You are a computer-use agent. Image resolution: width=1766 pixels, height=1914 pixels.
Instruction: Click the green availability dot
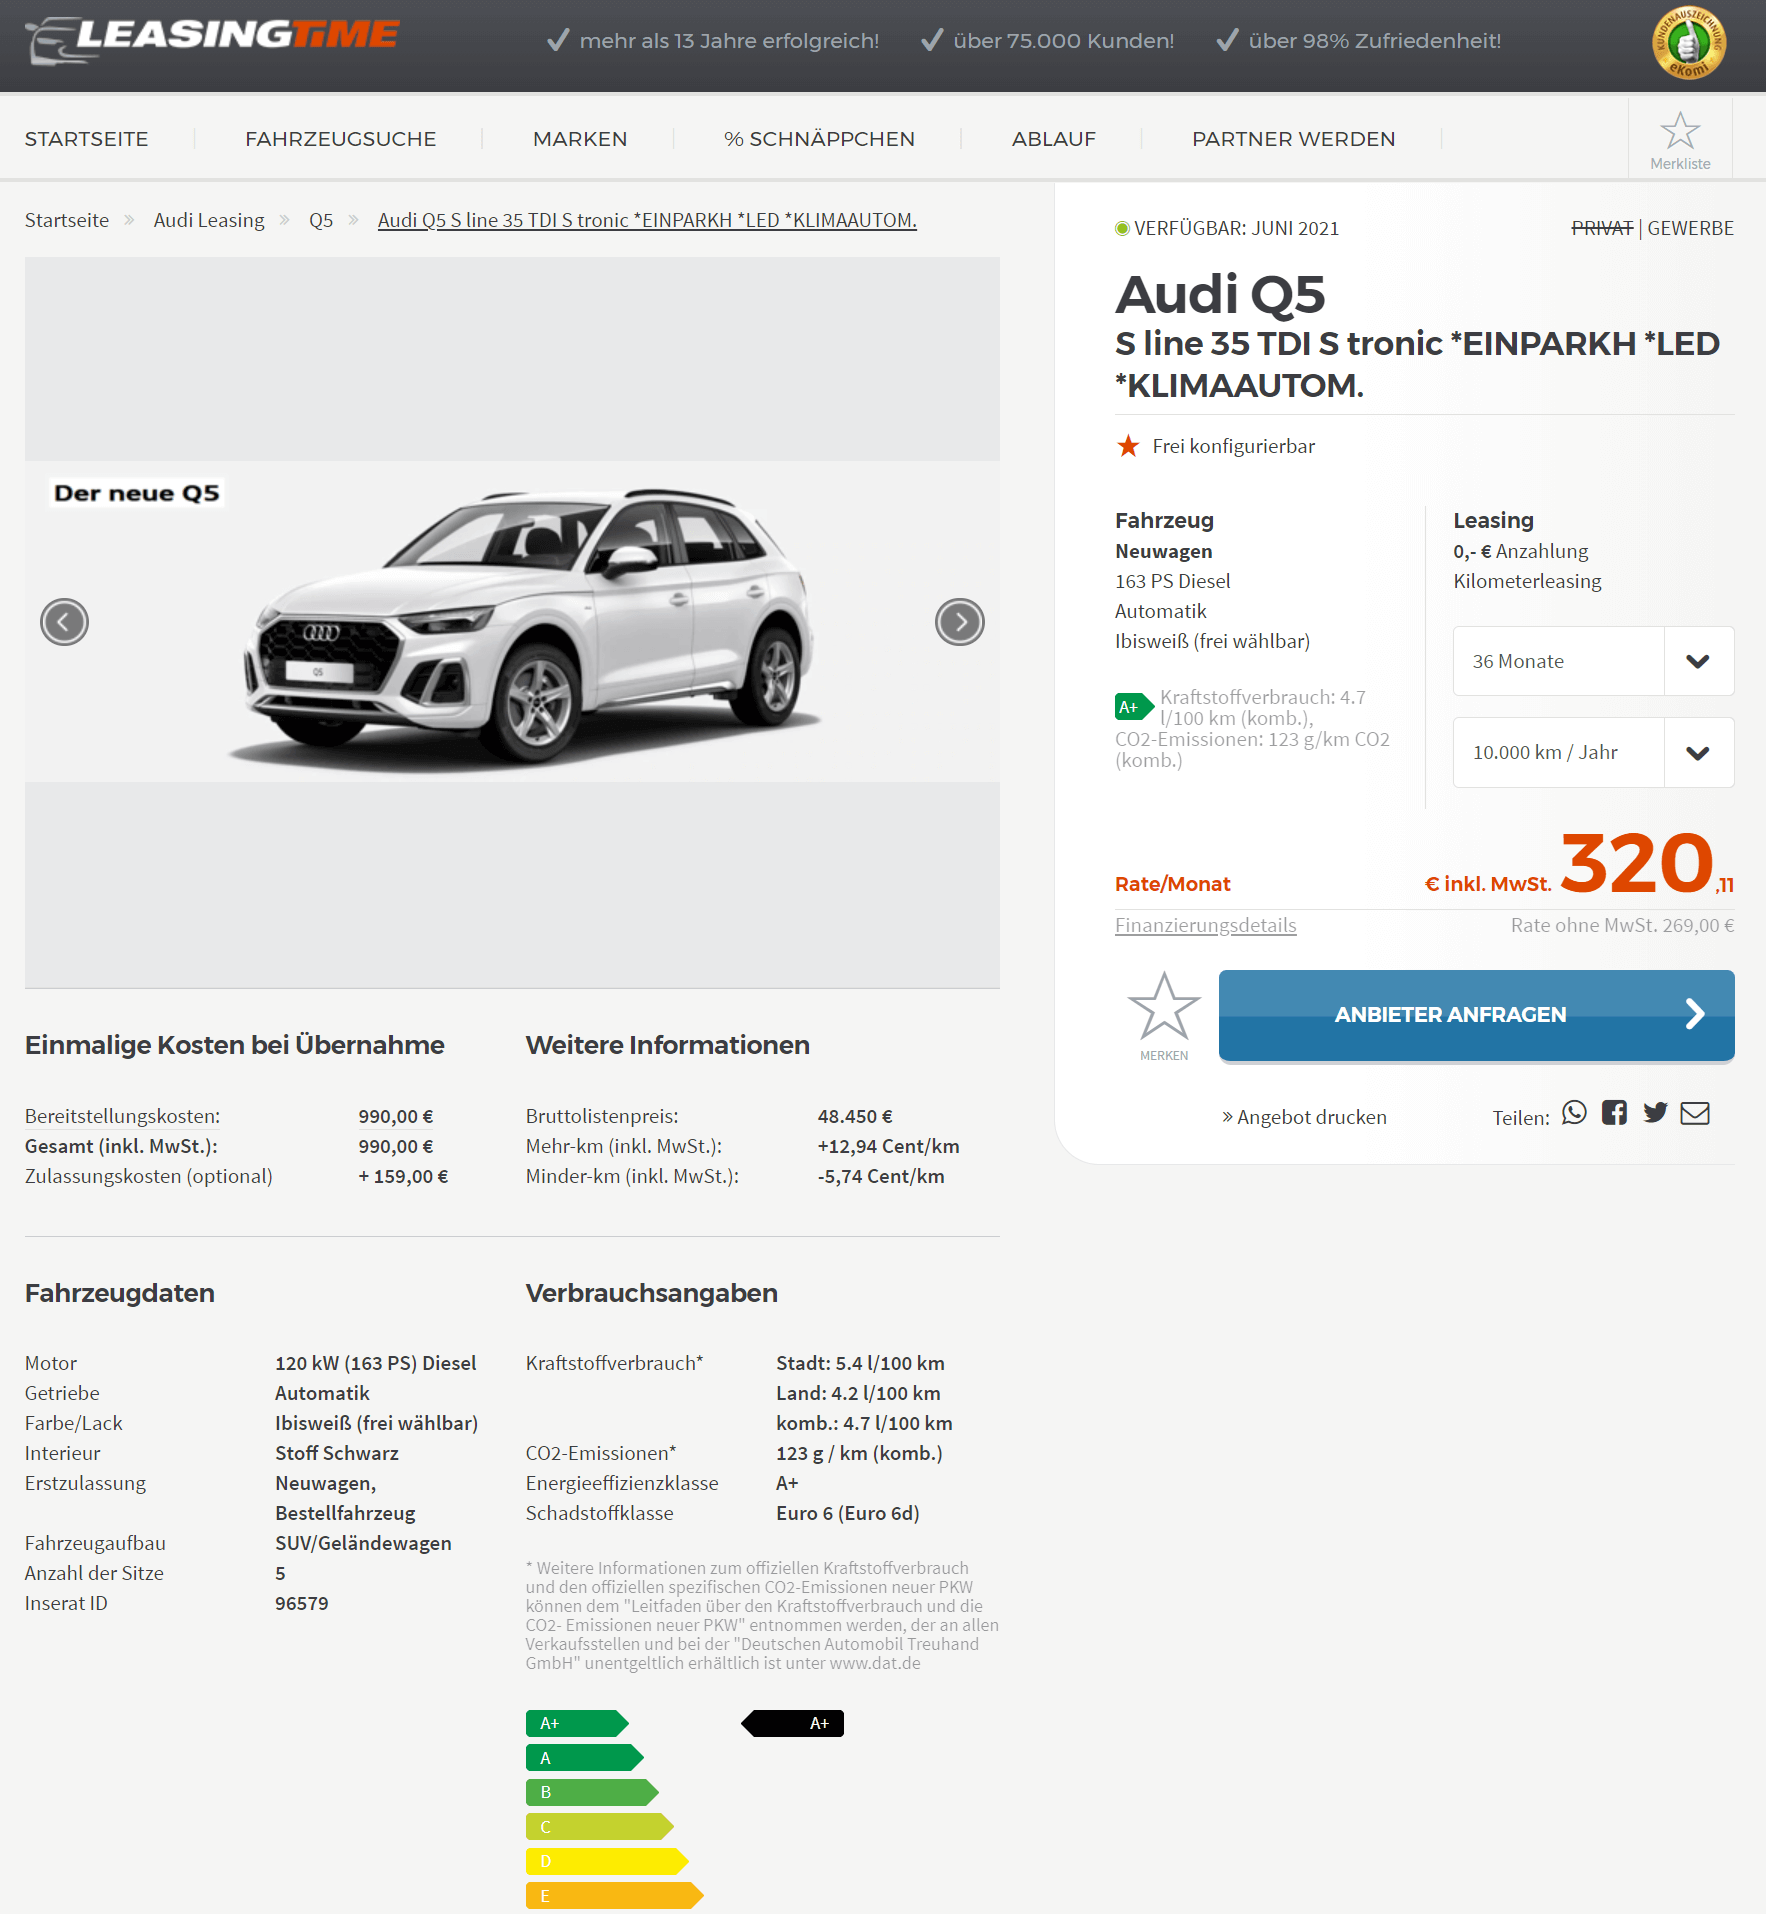point(1122,228)
